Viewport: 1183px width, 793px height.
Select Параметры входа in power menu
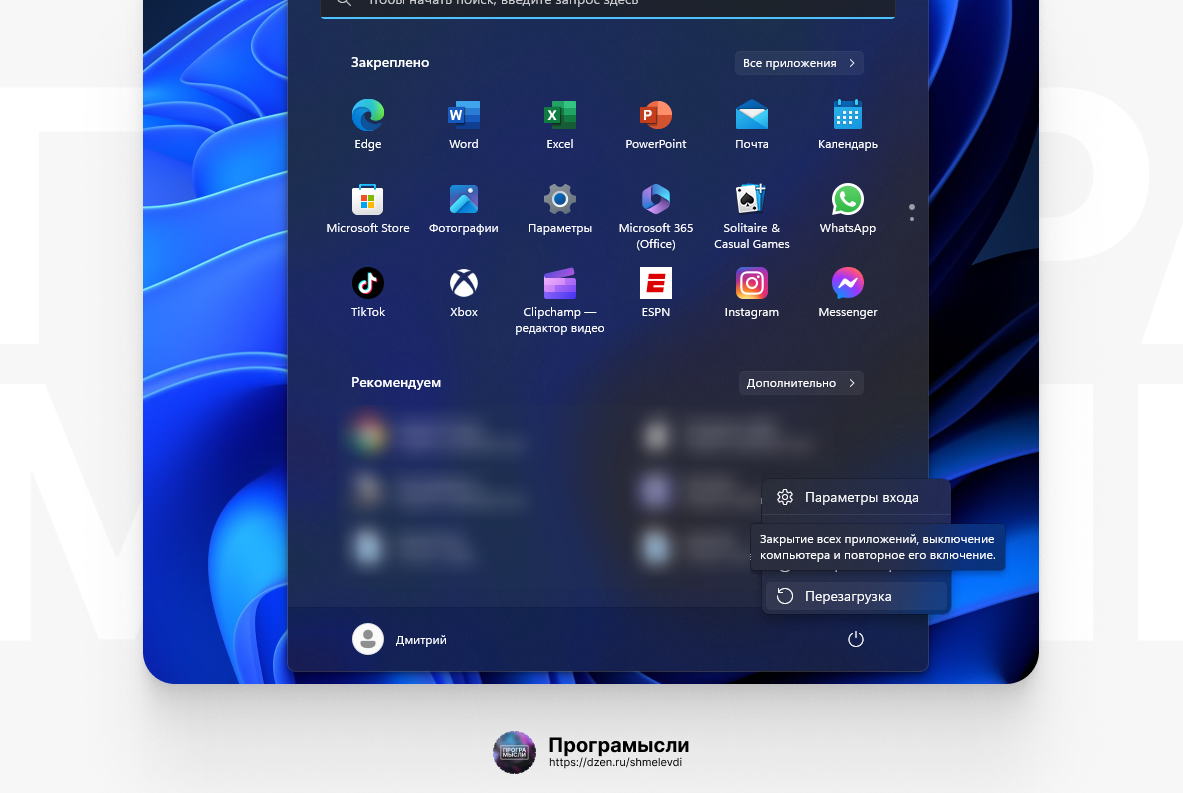pos(856,497)
